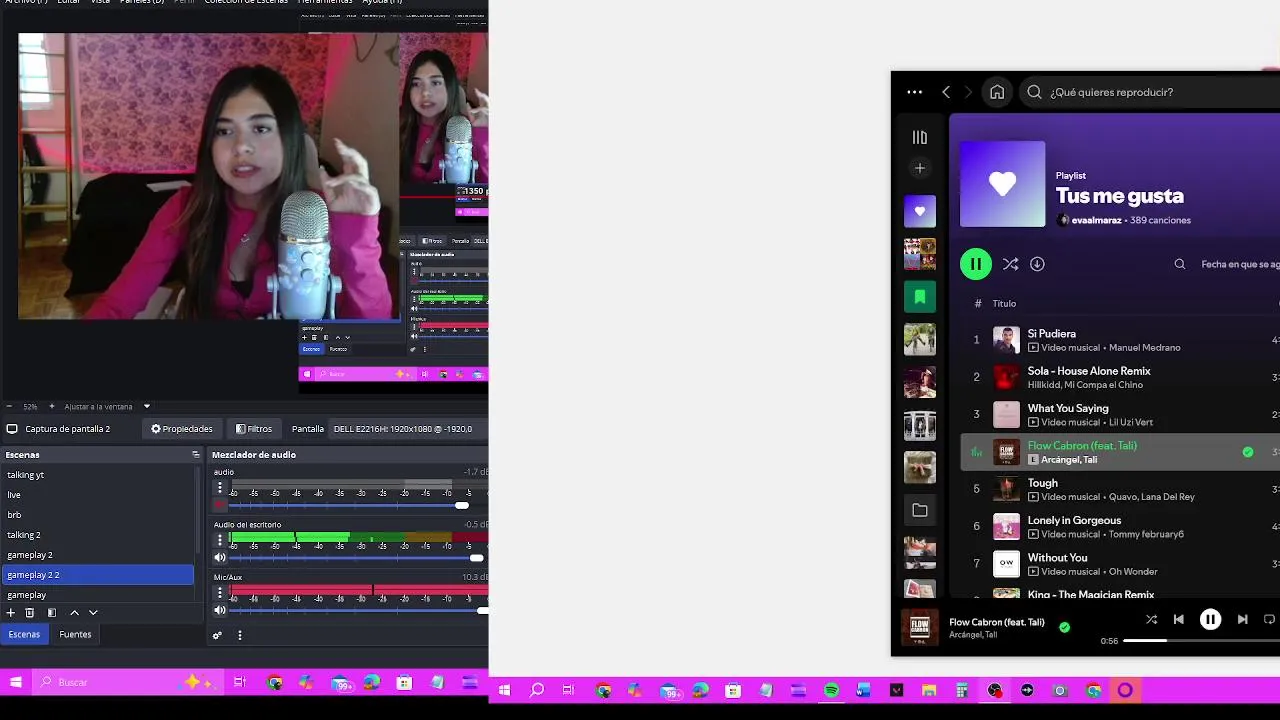
Task: Open Word from the Windows taskbar
Action: (864, 690)
